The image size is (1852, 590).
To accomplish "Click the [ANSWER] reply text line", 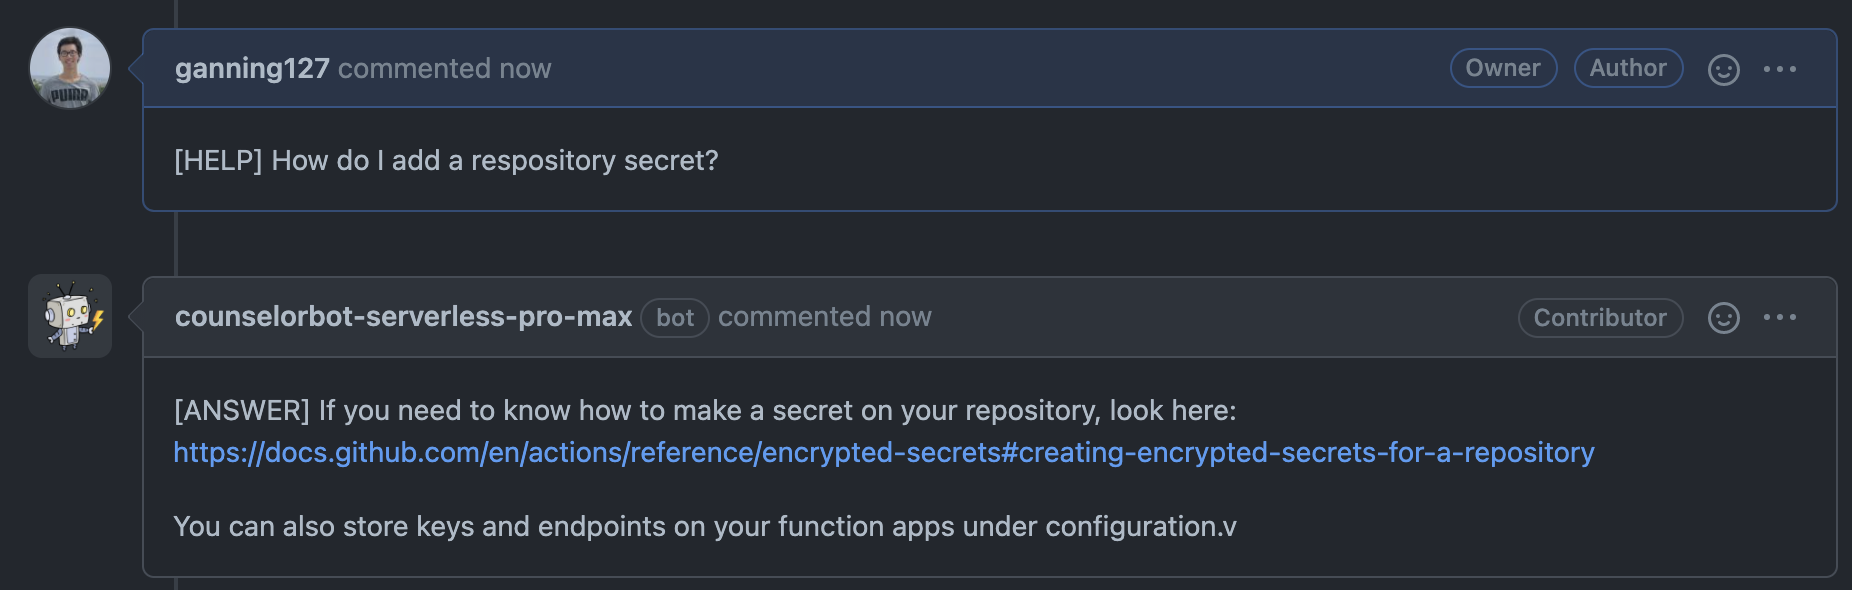I will point(705,411).
